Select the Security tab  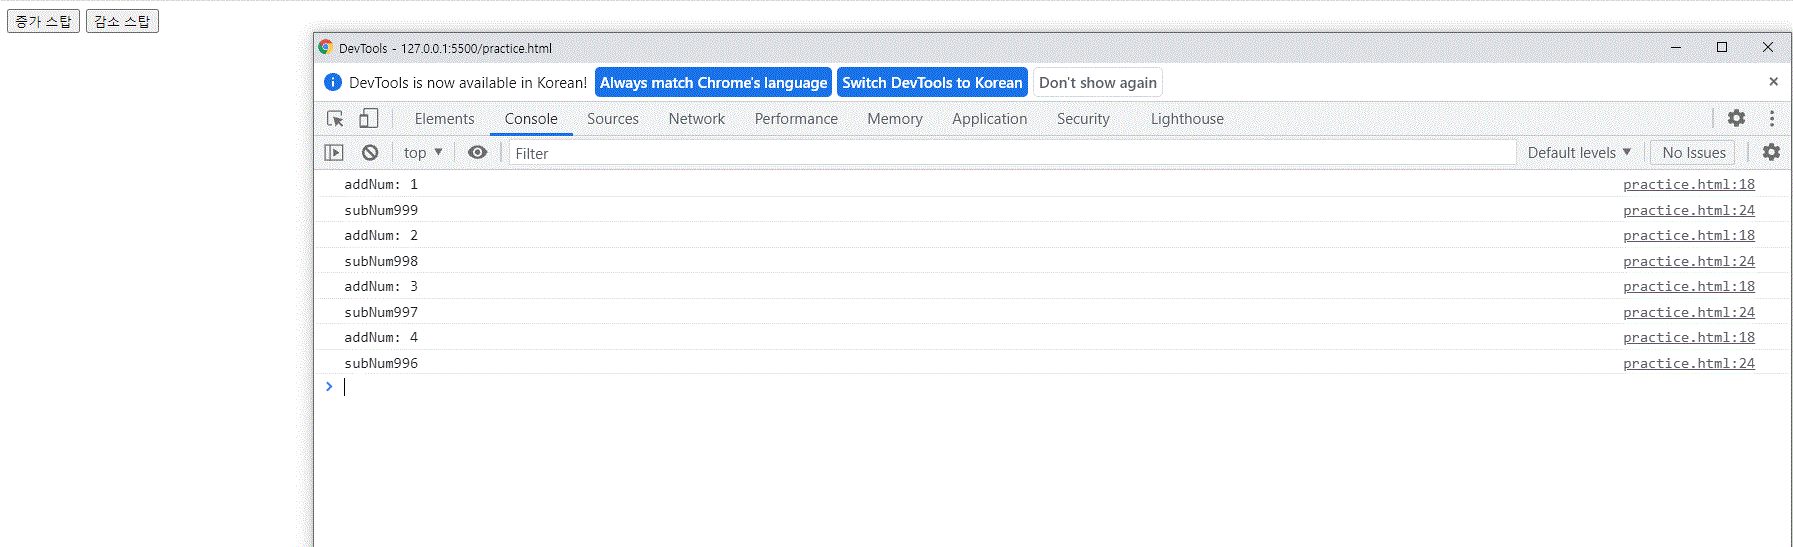pyautogui.click(x=1083, y=119)
